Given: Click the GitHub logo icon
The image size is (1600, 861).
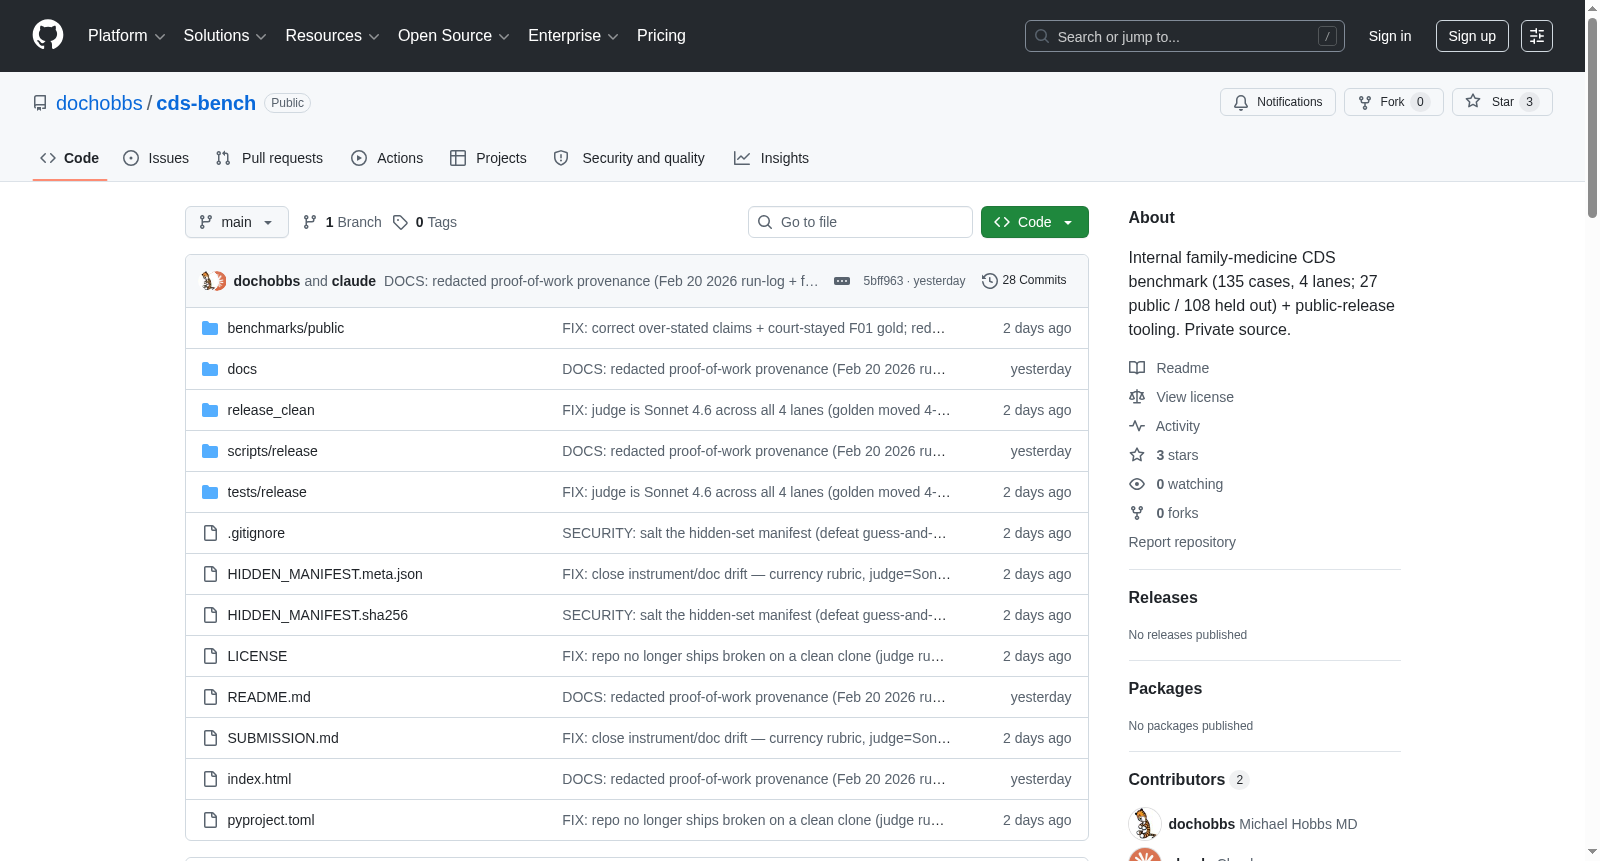Looking at the screenshot, I should tap(48, 35).
